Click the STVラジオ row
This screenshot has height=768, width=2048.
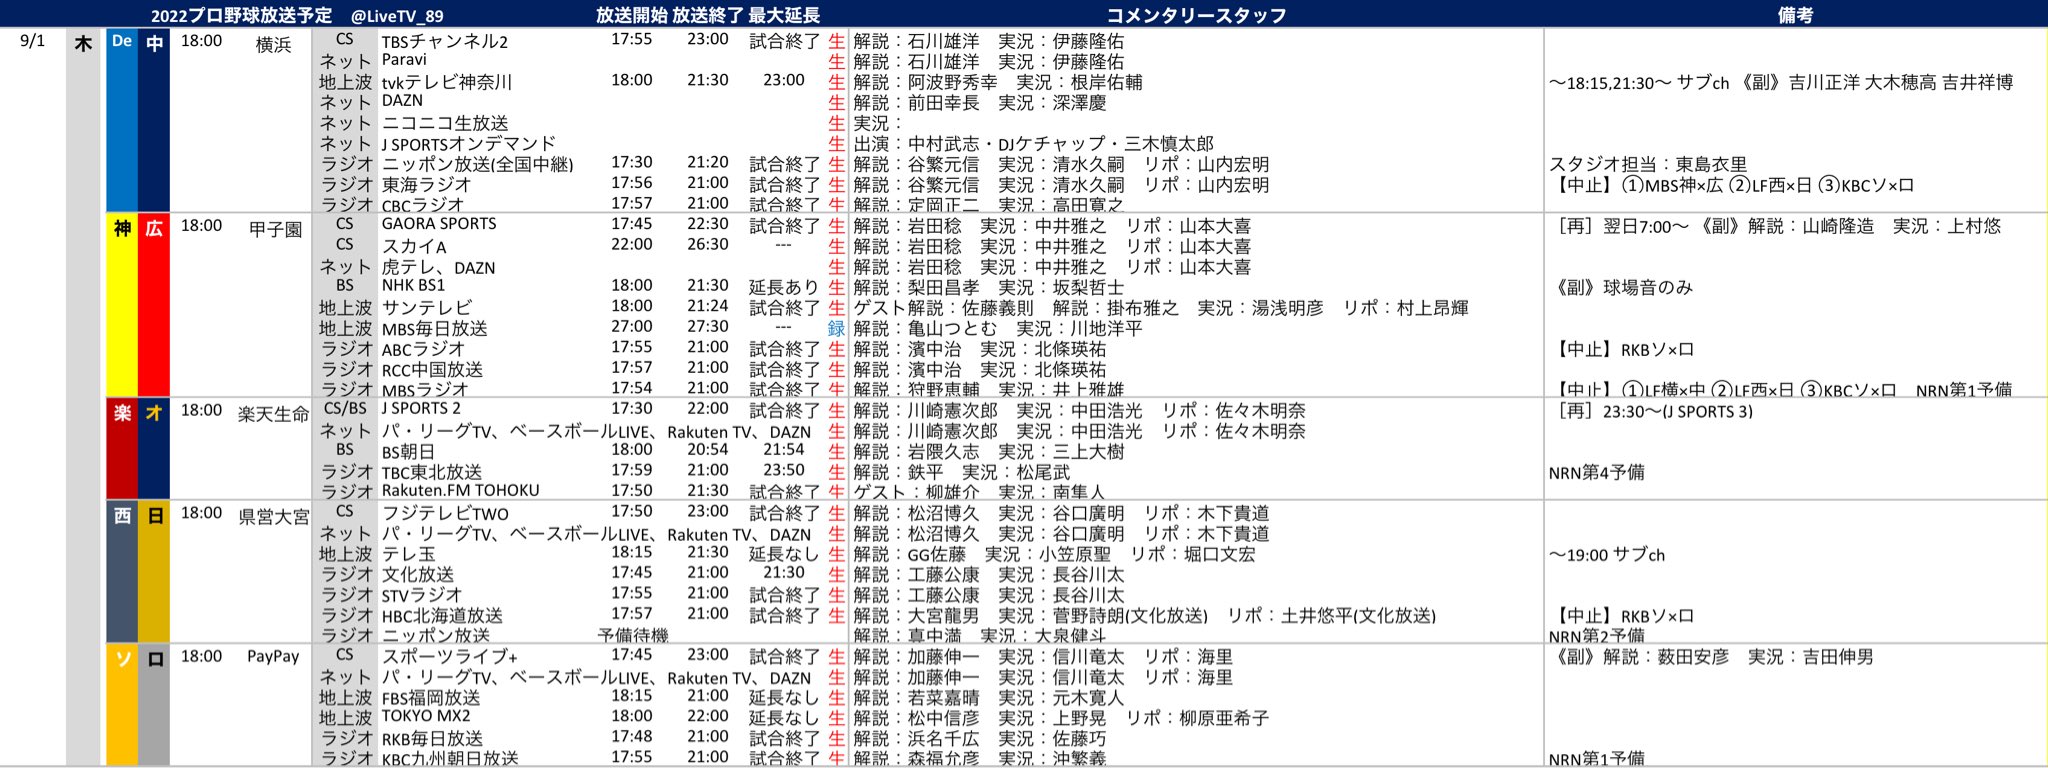pos(421,595)
